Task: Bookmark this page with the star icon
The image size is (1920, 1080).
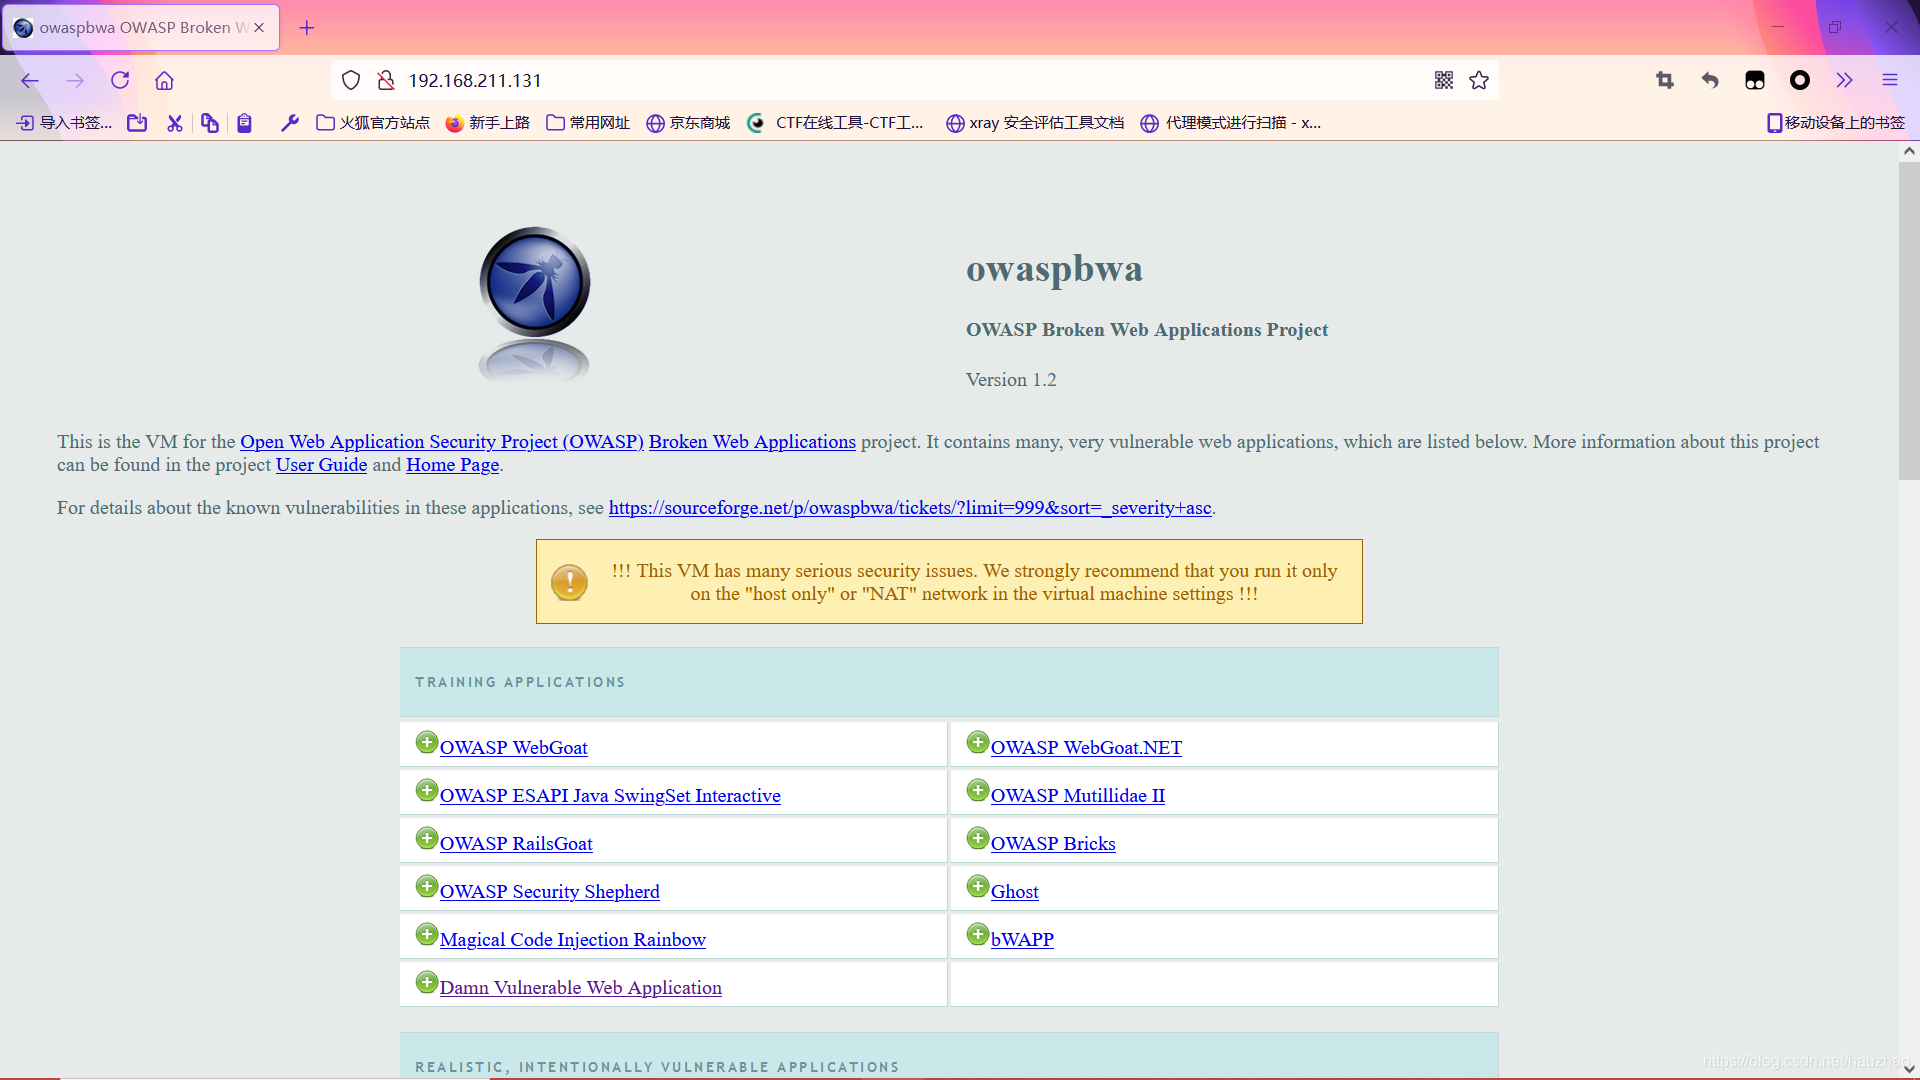Action: point(1479,80)
